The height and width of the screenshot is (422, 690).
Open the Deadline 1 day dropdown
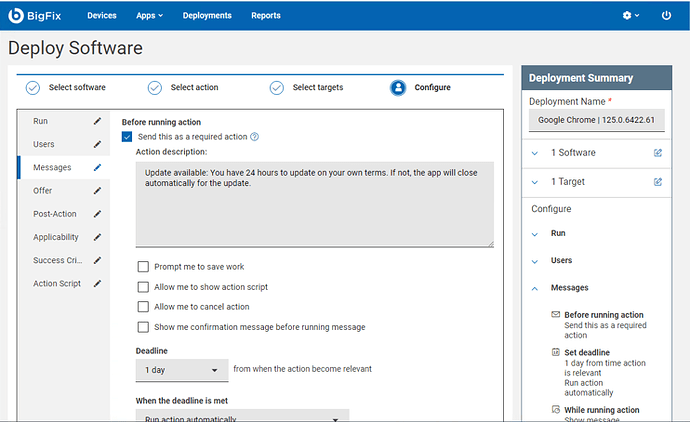[182, 370]
